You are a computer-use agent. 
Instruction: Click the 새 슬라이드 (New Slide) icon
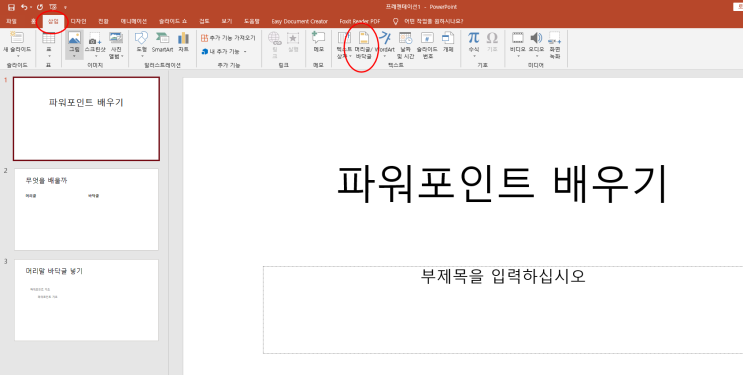(x=17, y=37)
